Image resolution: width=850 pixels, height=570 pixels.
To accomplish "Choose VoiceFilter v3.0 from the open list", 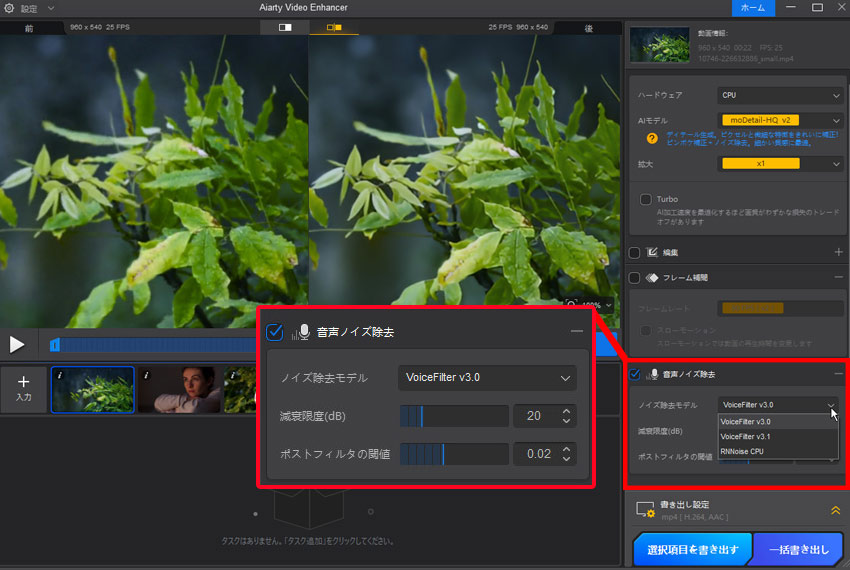I will tap(778, 421).
